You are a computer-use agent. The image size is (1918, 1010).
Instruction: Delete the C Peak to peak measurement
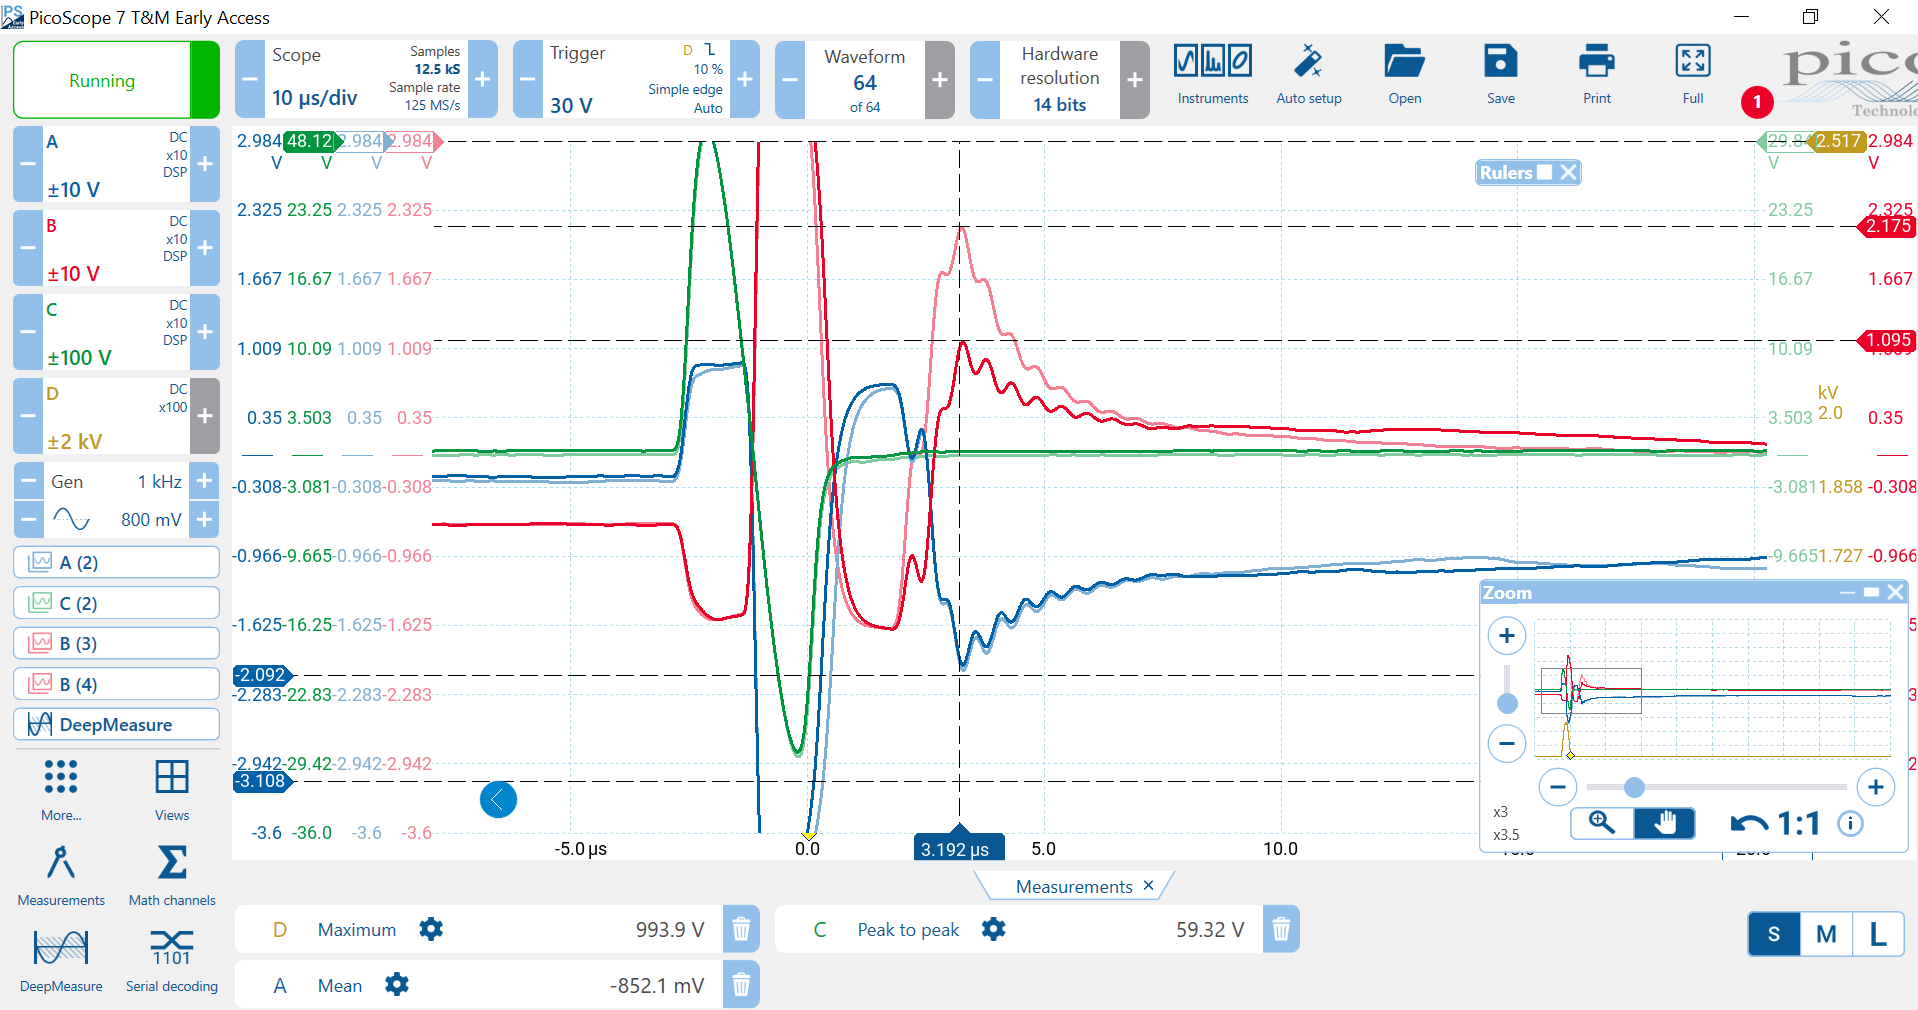pos(1281,929)
